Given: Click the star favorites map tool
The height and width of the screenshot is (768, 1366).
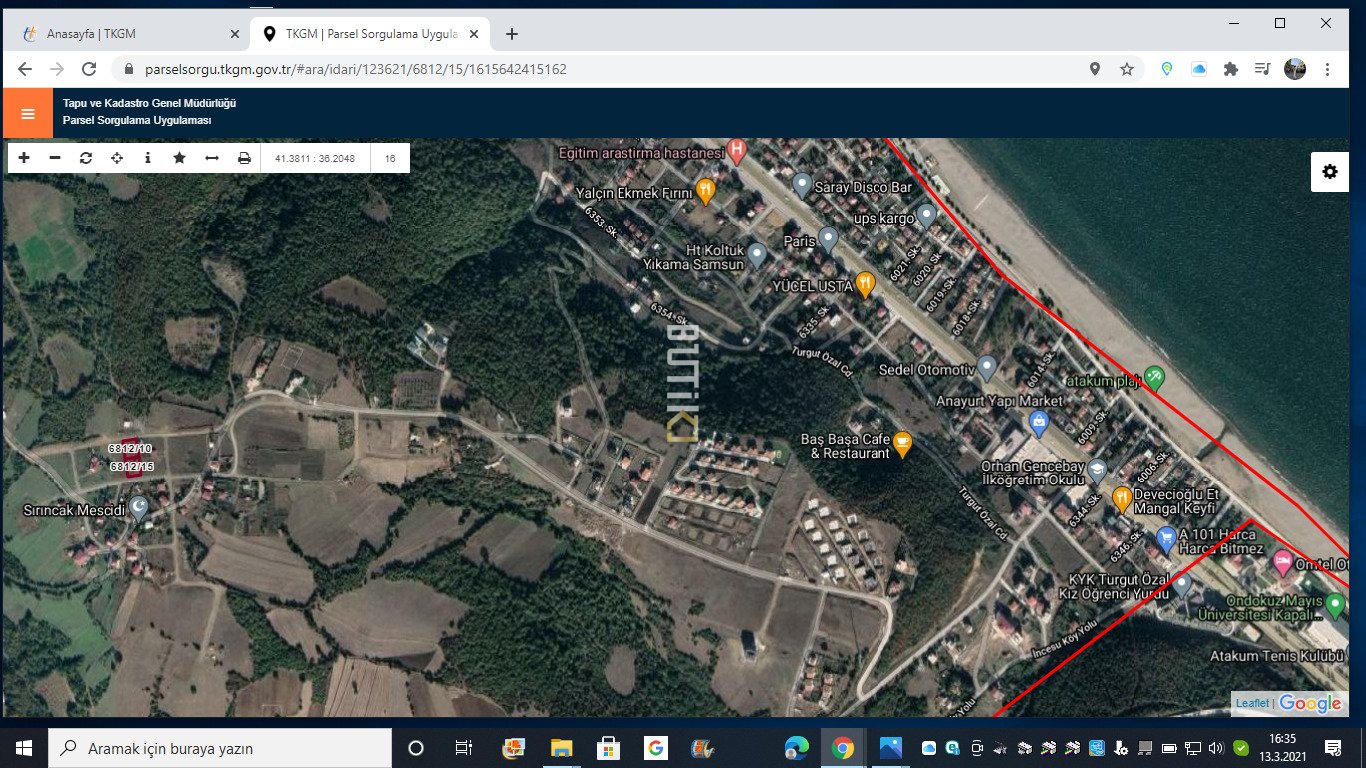Looking at the screenshot, I should 179,158.
